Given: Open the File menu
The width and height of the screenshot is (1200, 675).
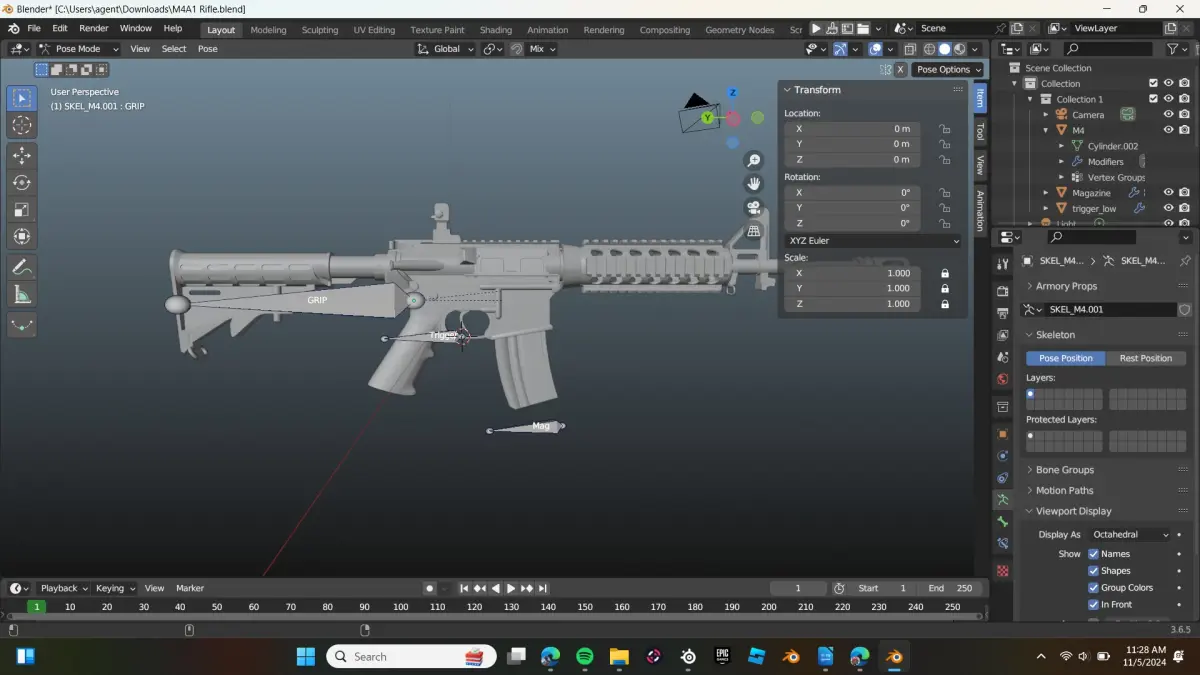Looking at the screenshot, I should (x=34, y=29).
